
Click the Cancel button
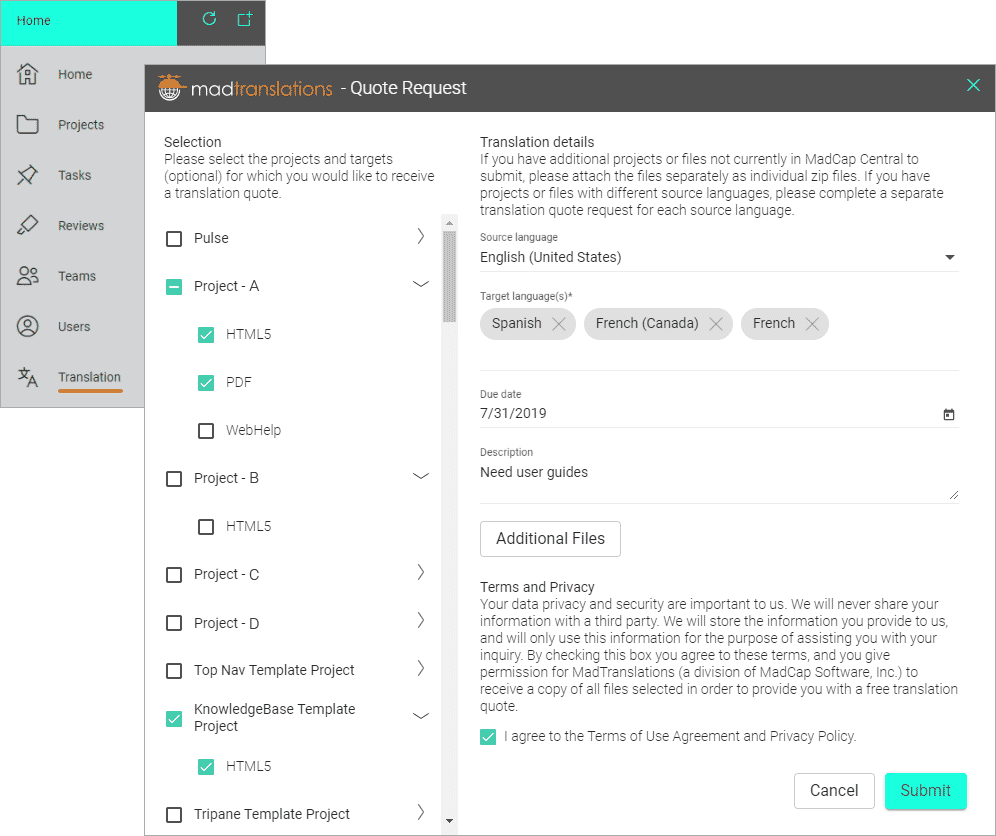tap(834, 790)
